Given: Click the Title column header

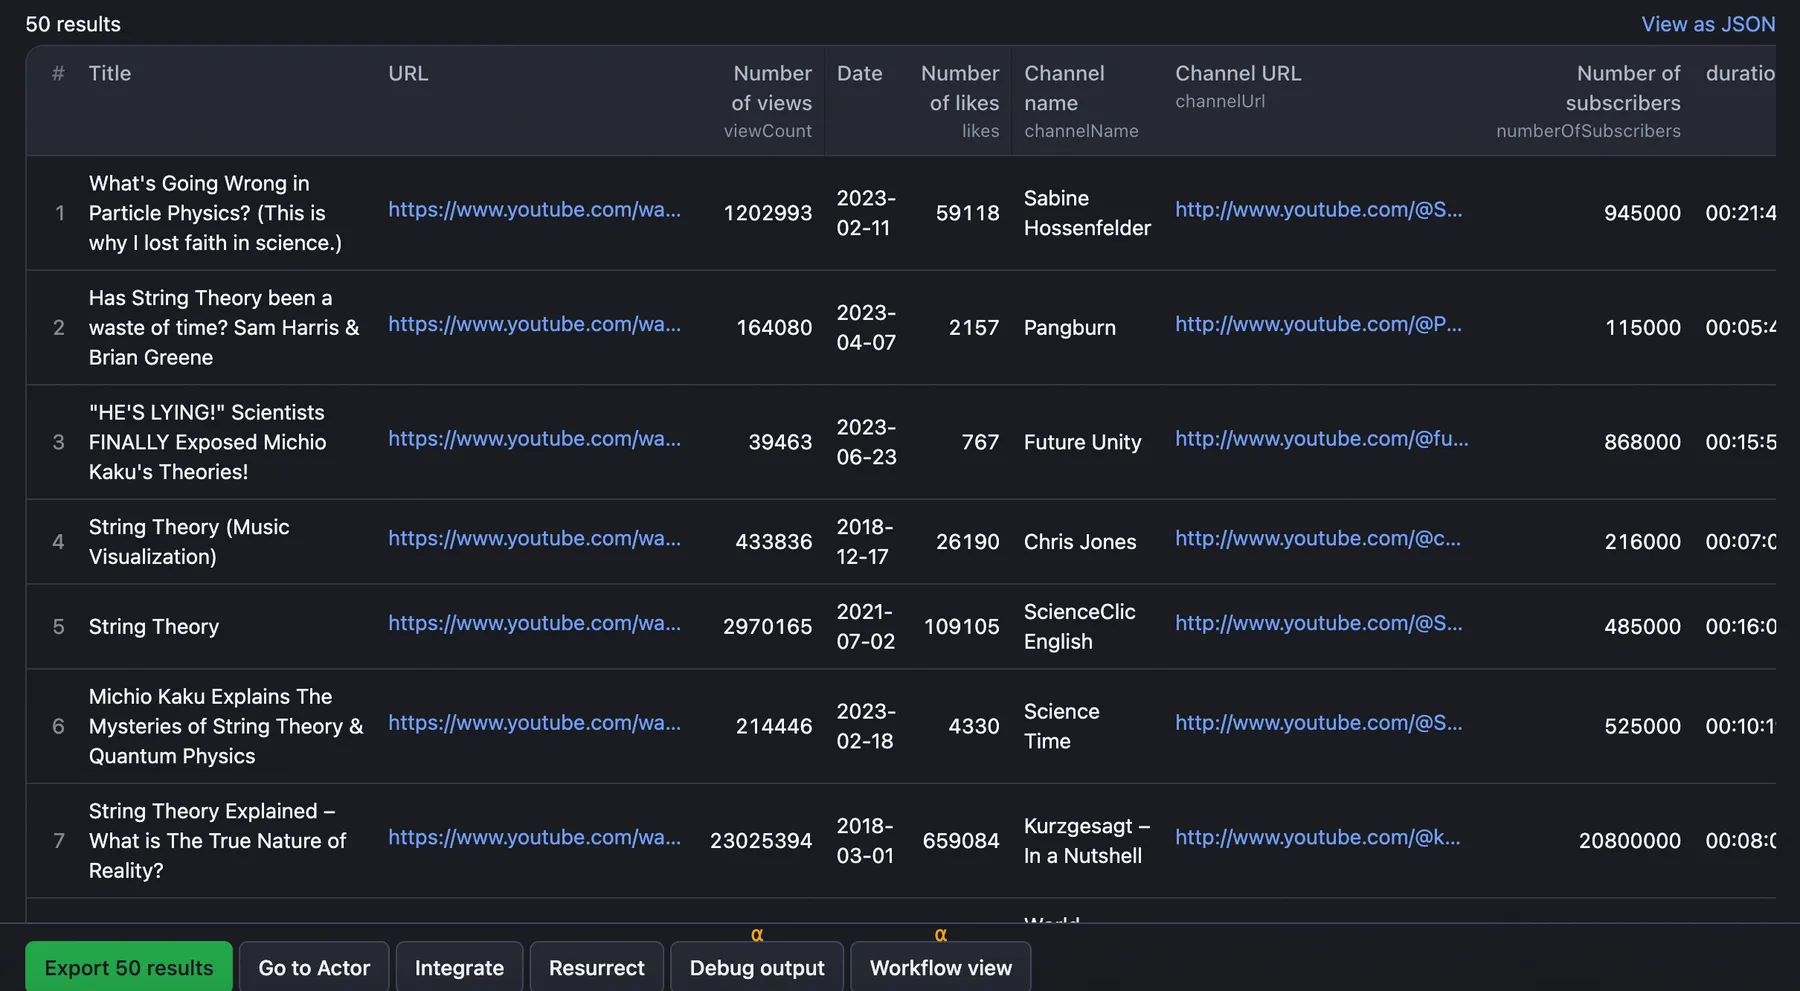Looking at the screenshot, I should pyautogui.click(x=110, y=74).
